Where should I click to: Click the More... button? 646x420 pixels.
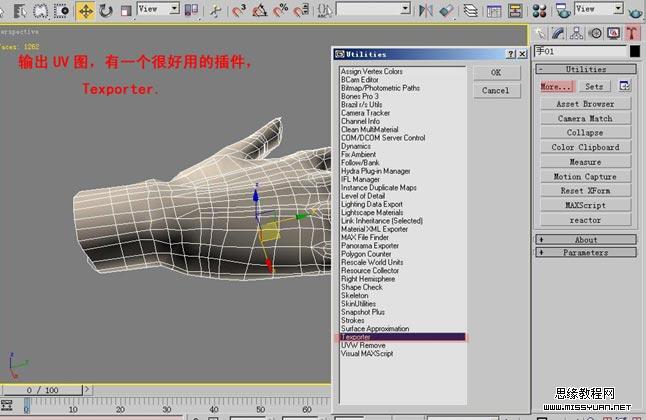(556, 87)
